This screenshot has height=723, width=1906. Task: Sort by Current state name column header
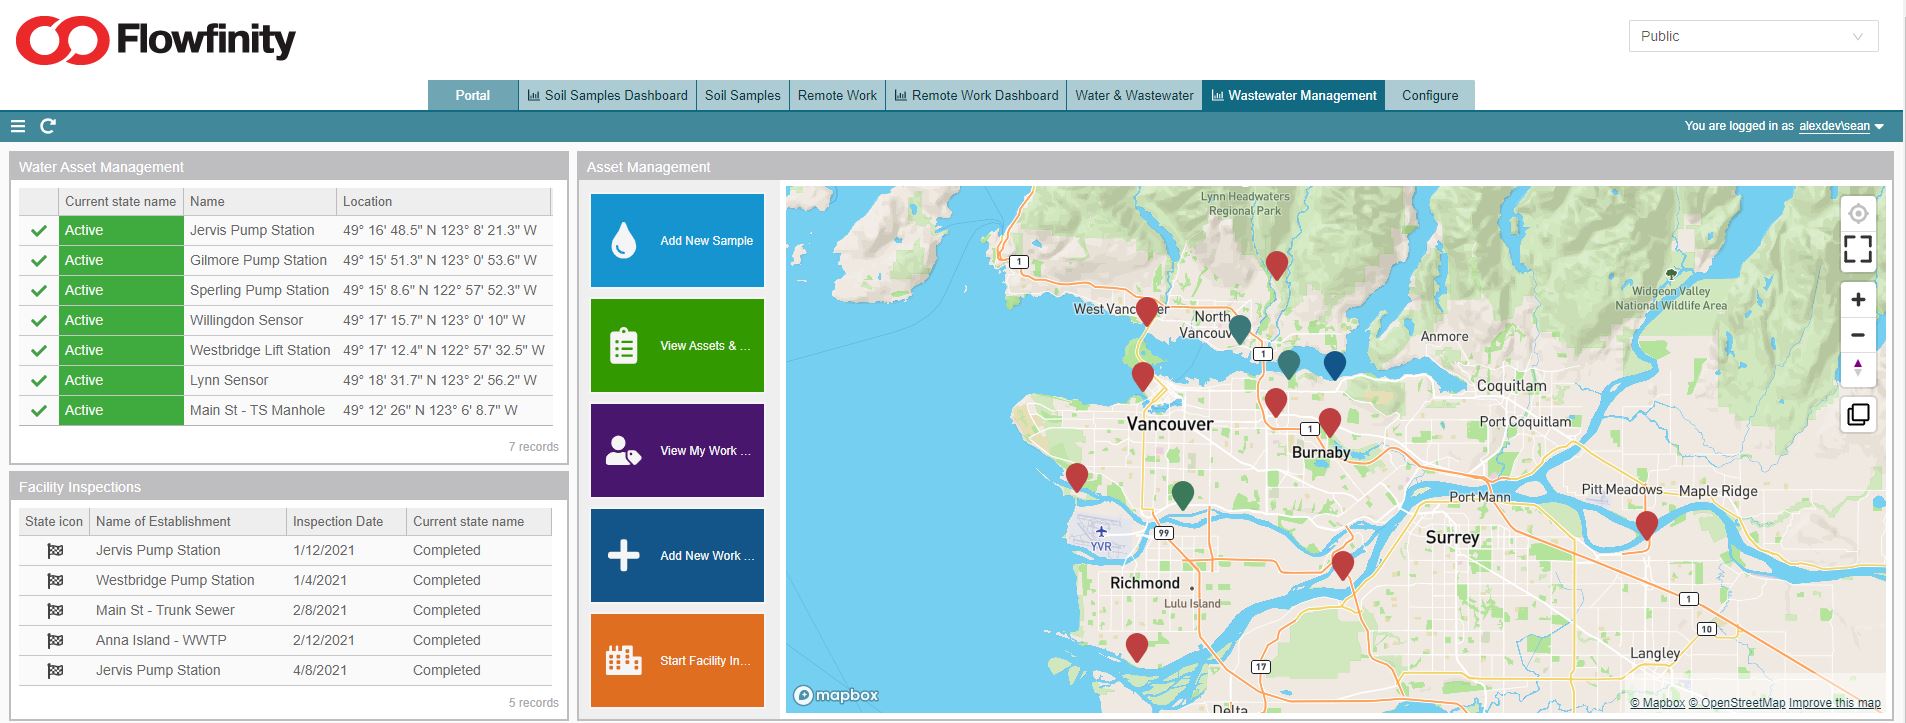point(120,201)
